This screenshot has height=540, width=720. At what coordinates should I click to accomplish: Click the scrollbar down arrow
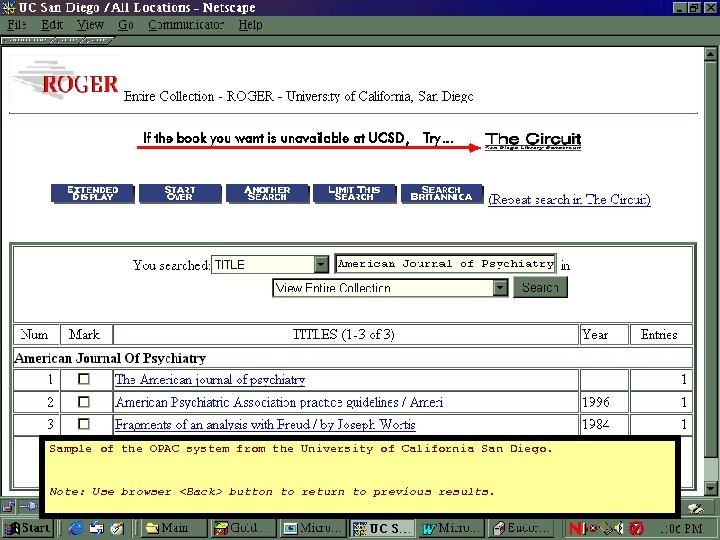[x=710, y=488]
